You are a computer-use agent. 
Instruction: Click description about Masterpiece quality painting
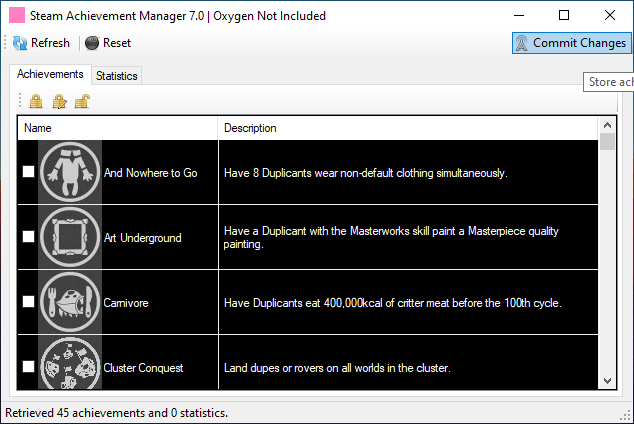pos(391,237)
